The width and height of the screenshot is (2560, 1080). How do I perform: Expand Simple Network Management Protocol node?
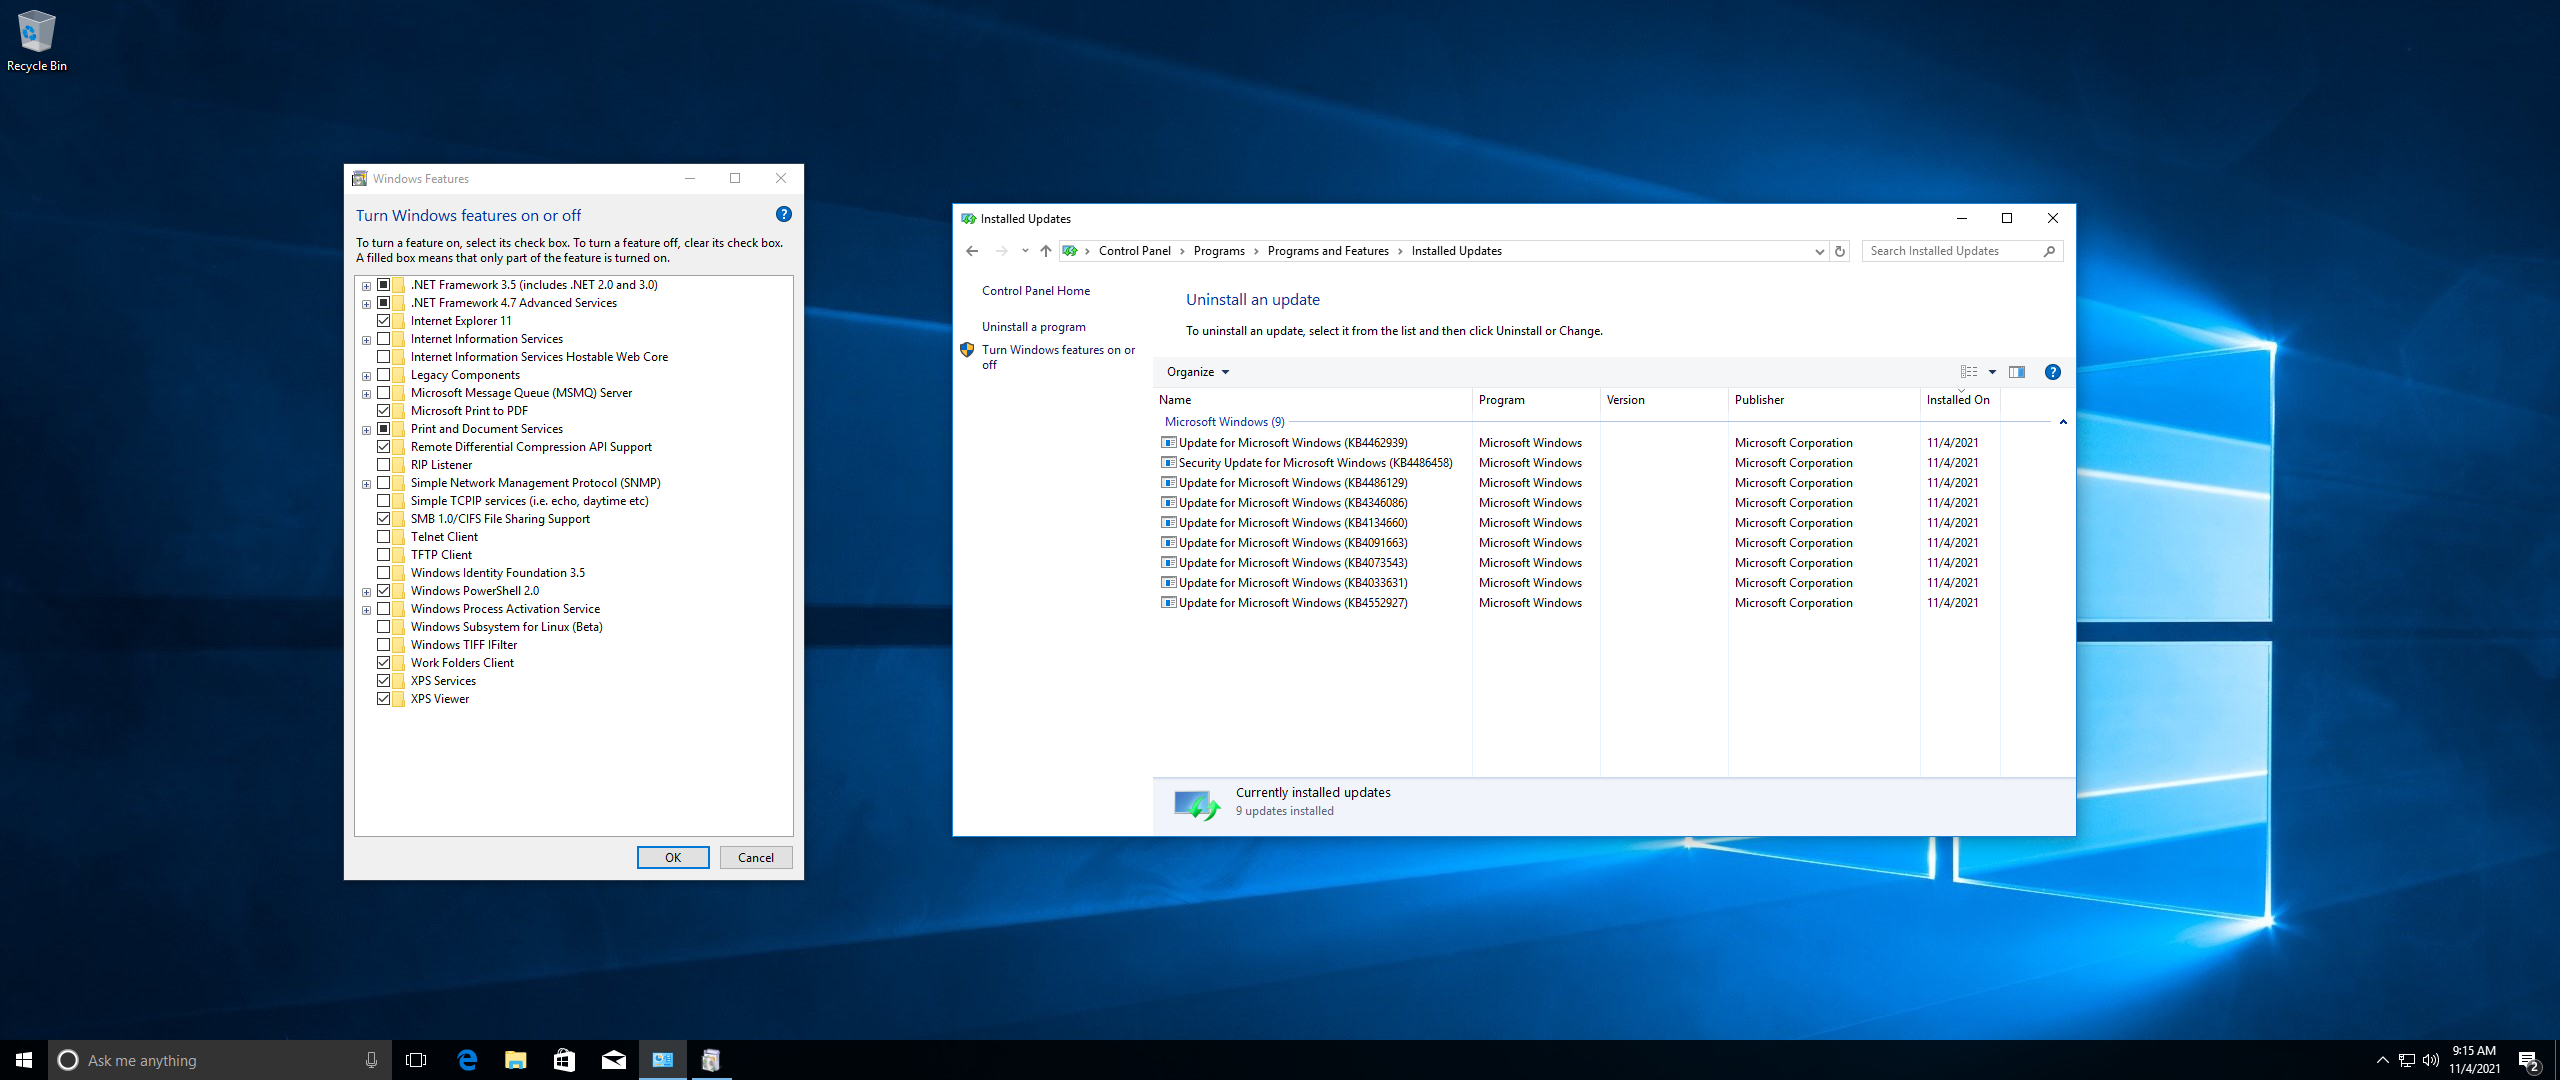[366, 484]
